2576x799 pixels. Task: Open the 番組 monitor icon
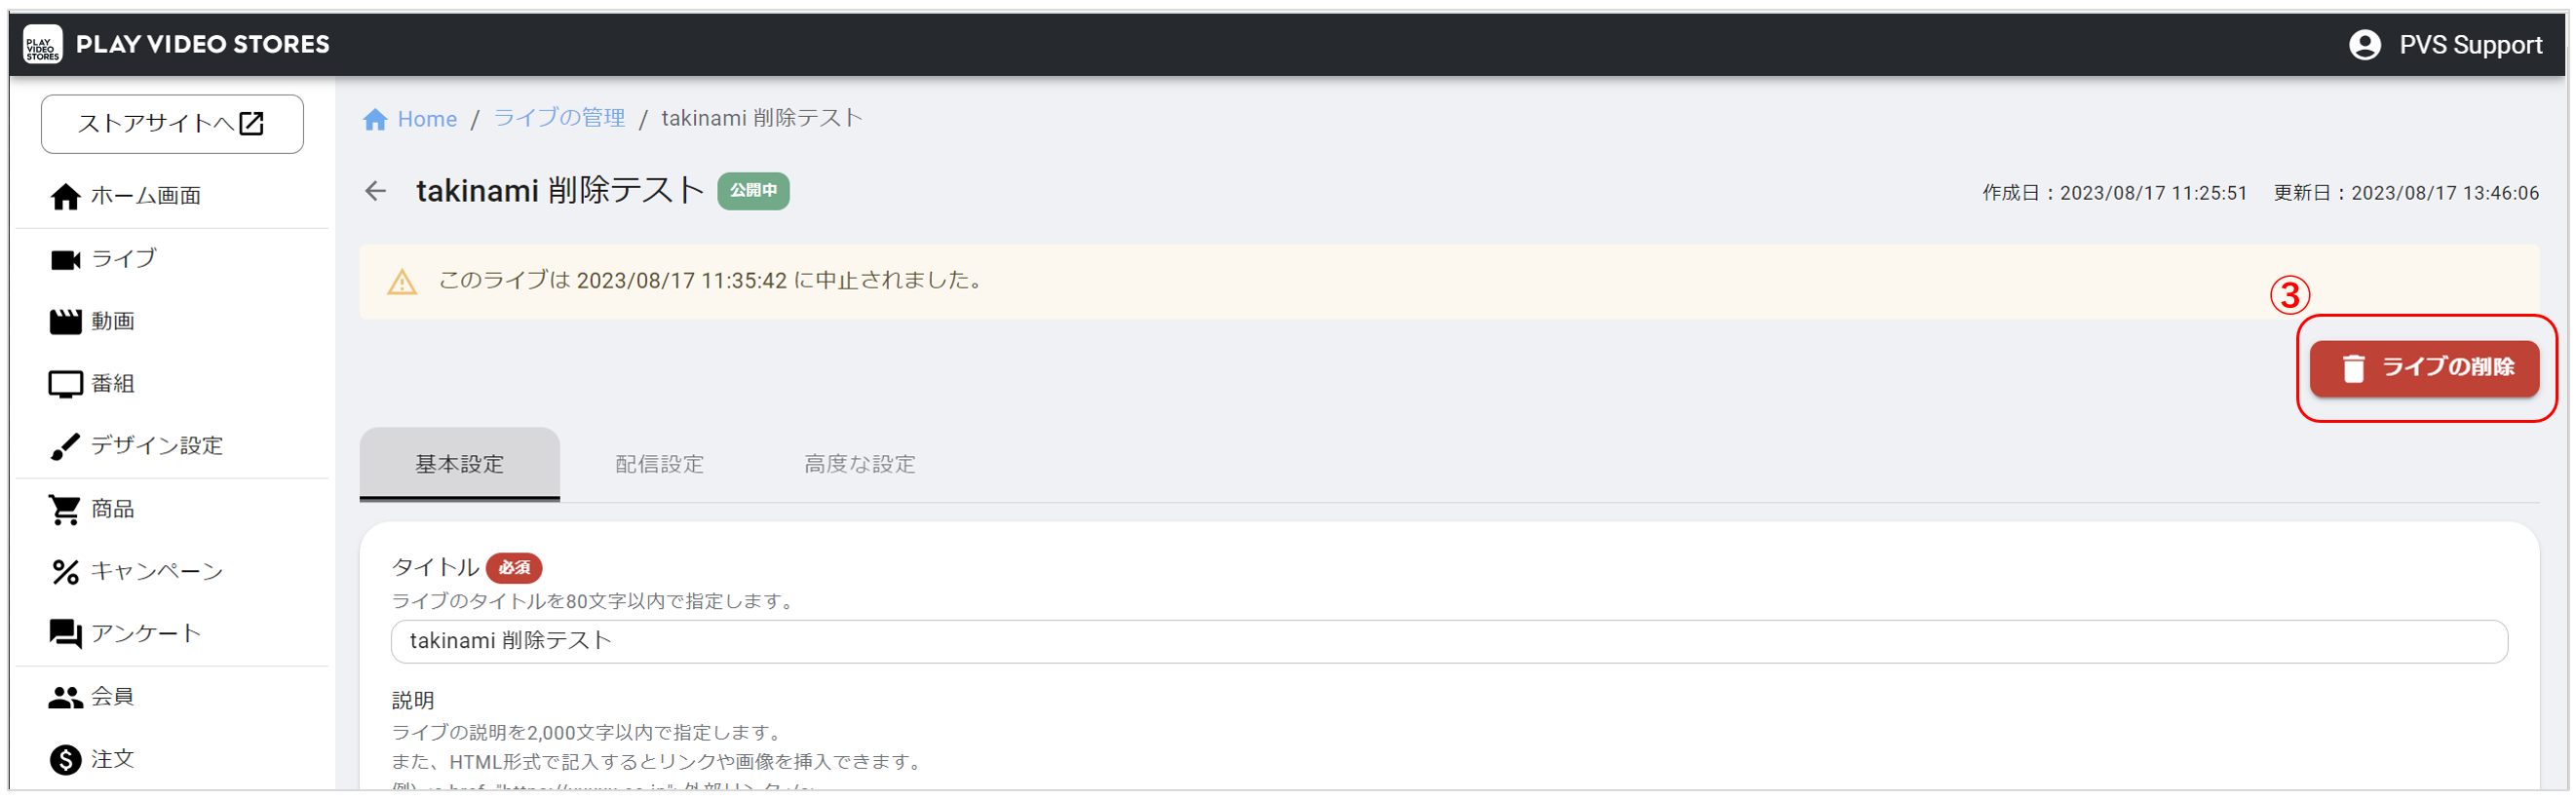point(65,384)
